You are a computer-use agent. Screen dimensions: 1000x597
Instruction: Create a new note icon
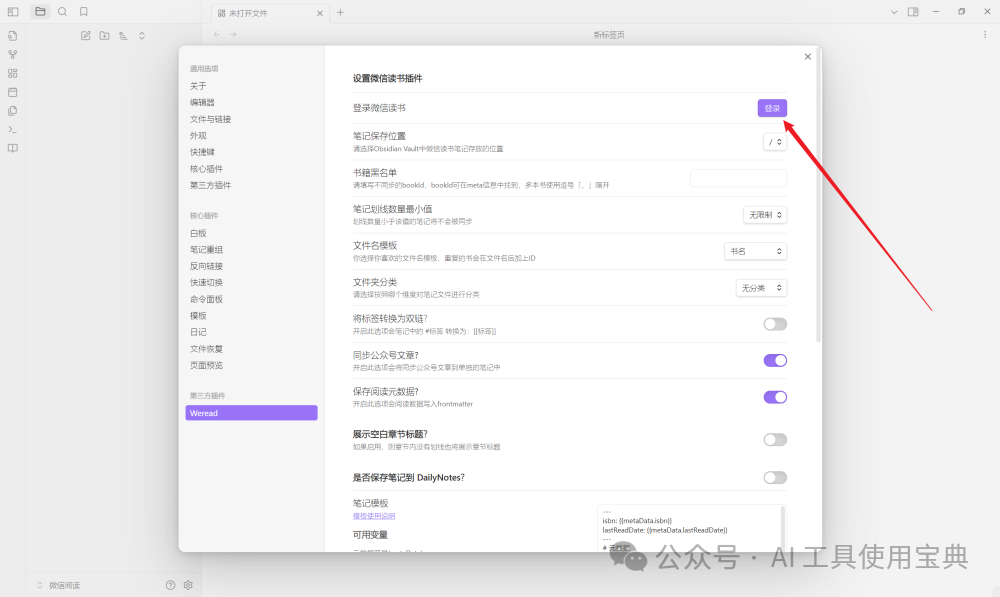pyautogui.click(x=85, y=36)
